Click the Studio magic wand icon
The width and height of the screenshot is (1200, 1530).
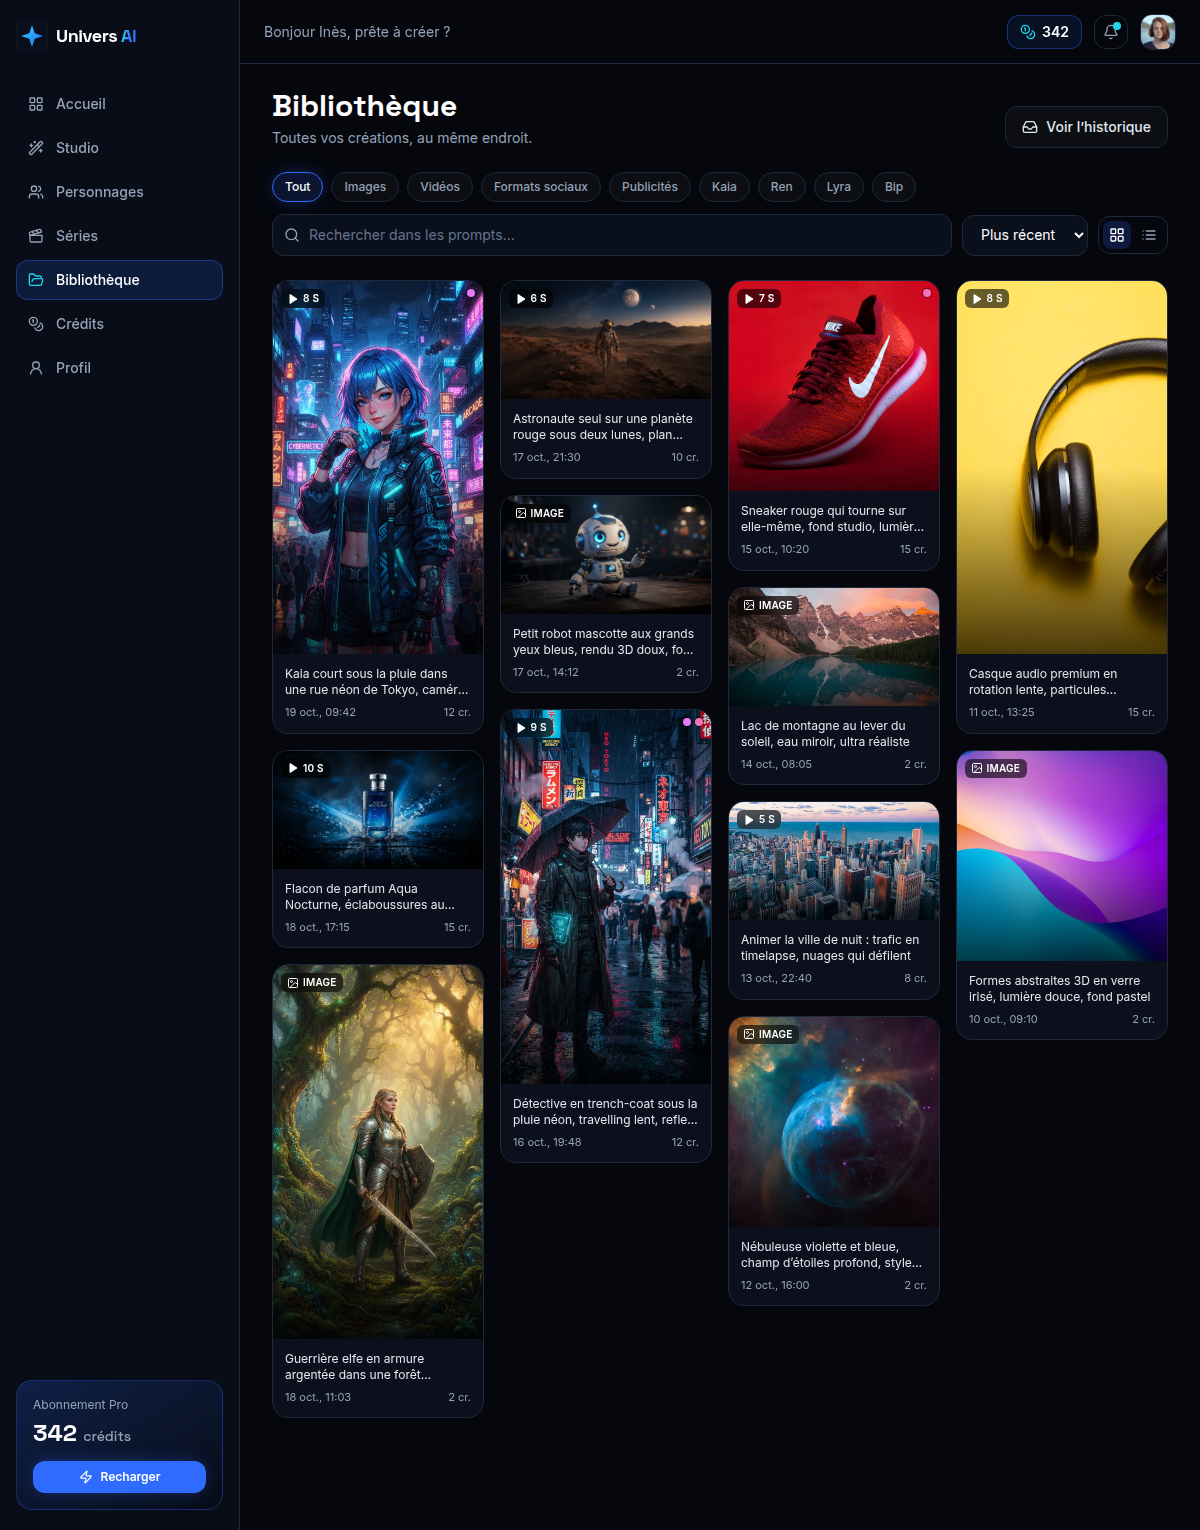pos(36,148)
